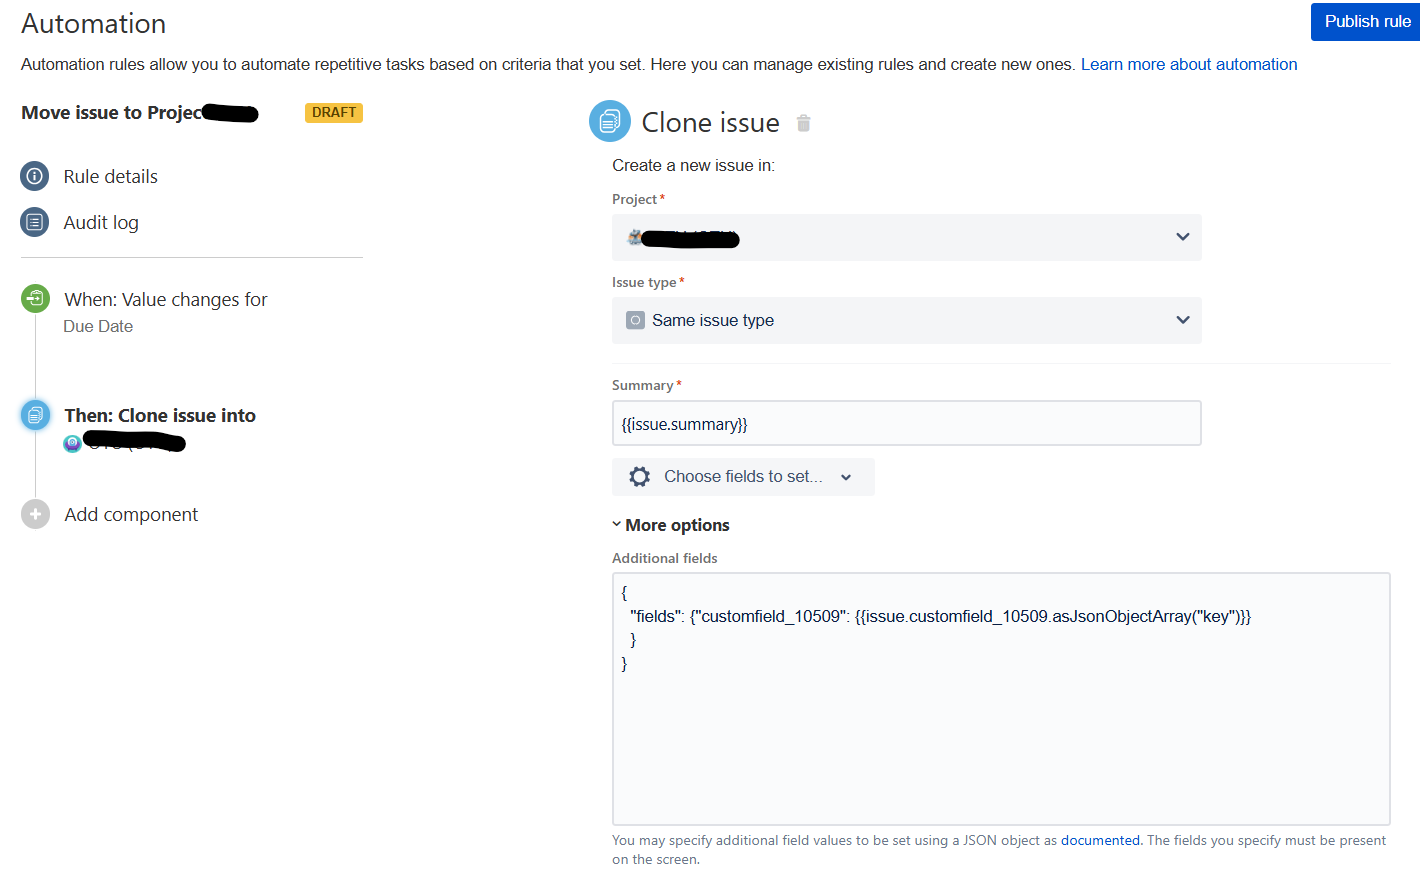
Task: Click the blue Clone issue step icon
Action: pyautogui.click(x=35, y=414)
